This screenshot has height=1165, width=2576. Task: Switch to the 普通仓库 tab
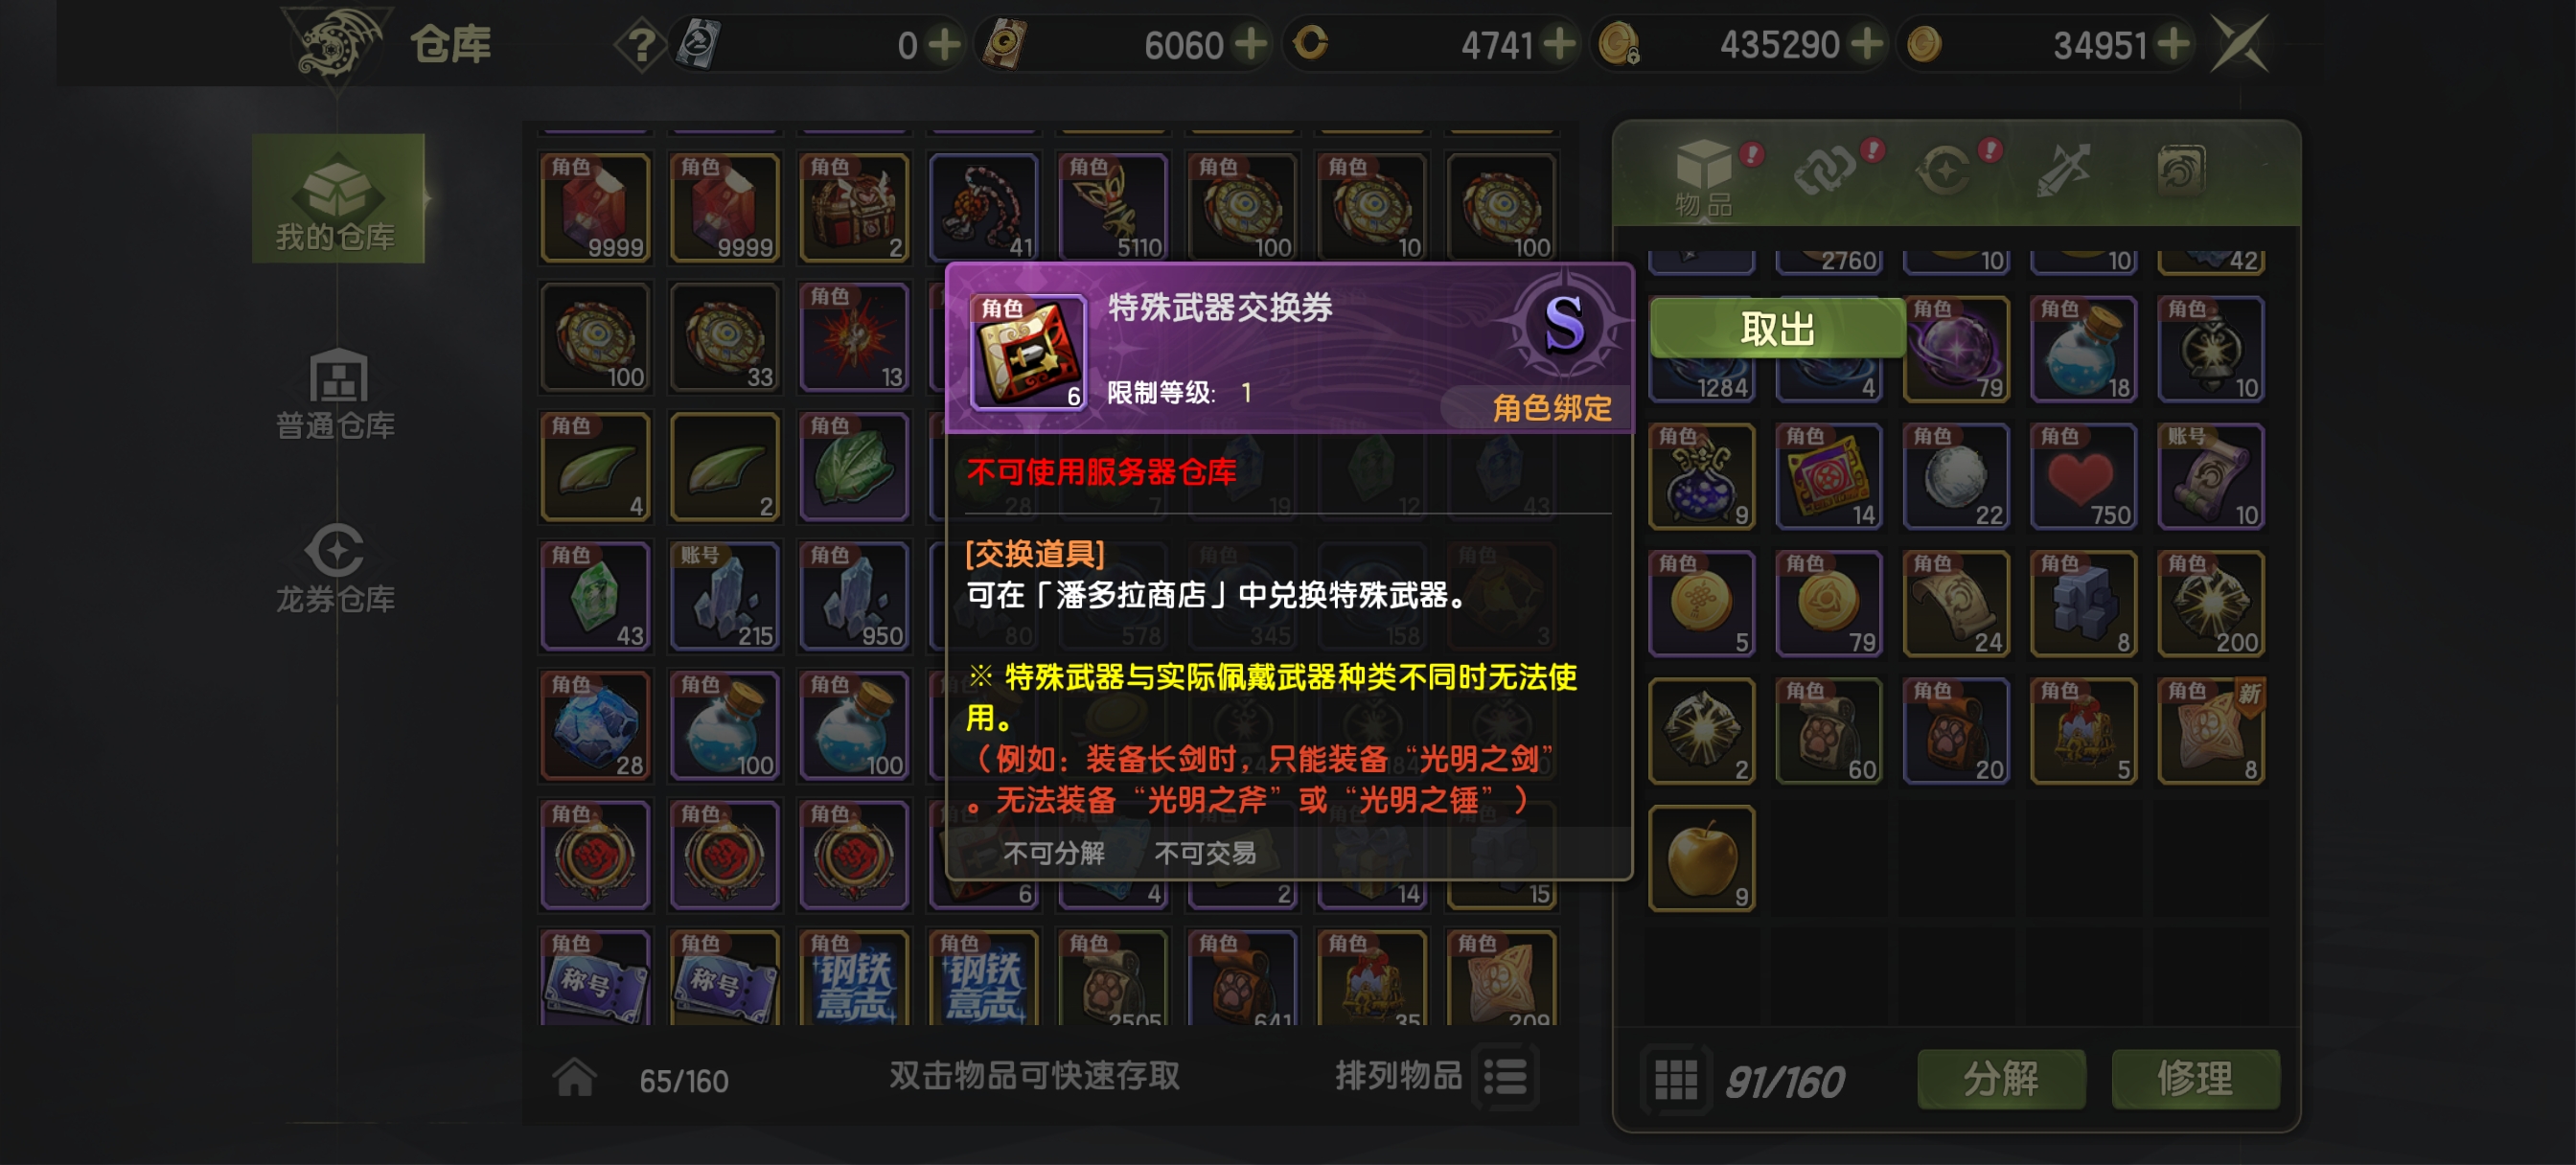(x=337, y=394)
